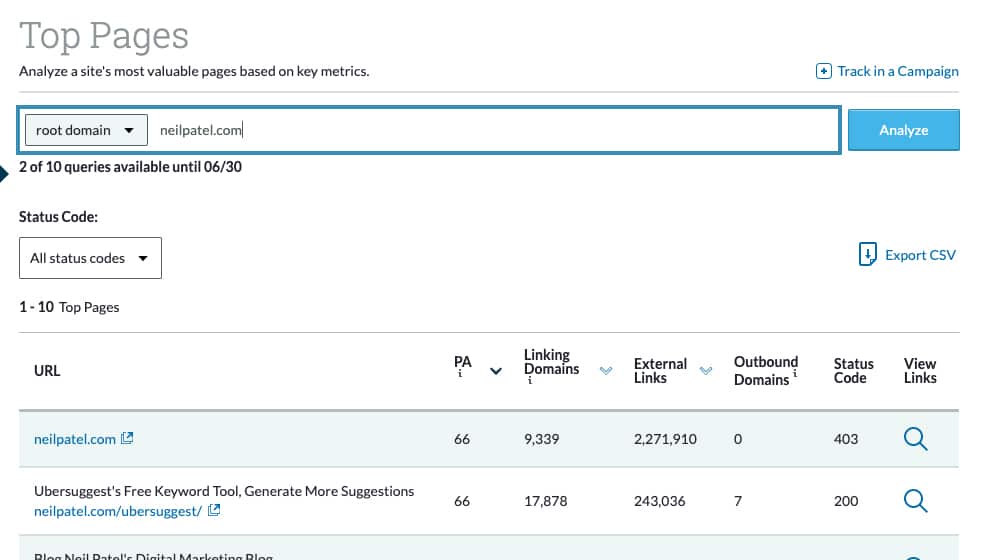The height and width of the screenshot is (560, 1000).
Task: Click external-link icon beside neilpatel.com
Action: (127, 438)
